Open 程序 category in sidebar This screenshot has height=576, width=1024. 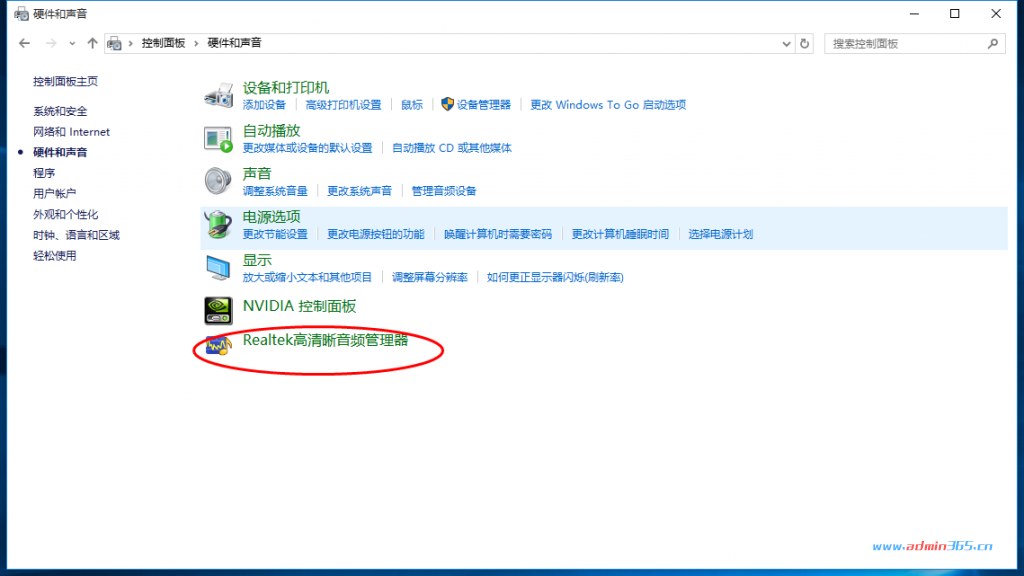coord(44,173)
